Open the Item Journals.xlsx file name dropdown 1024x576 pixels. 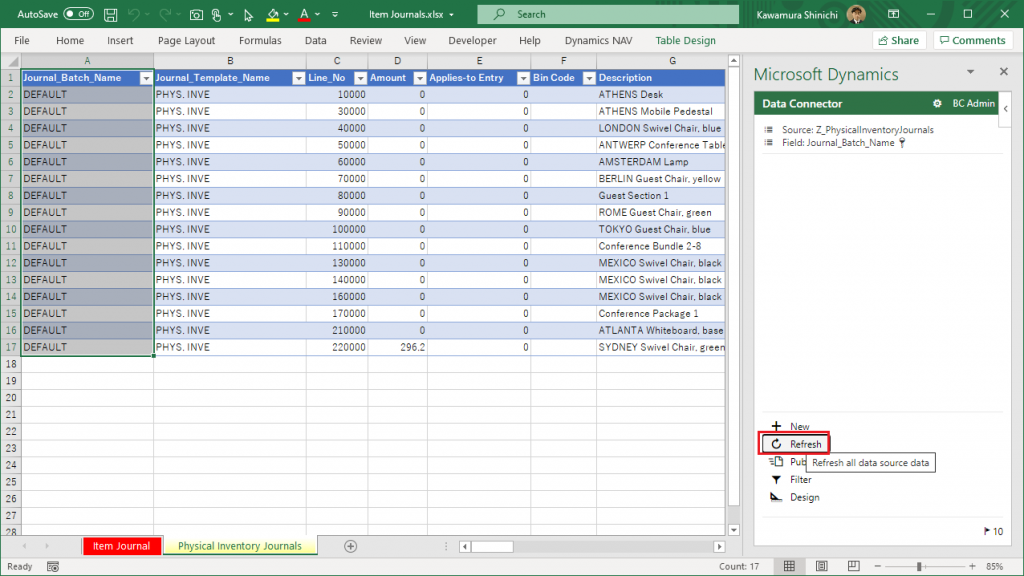451,14
